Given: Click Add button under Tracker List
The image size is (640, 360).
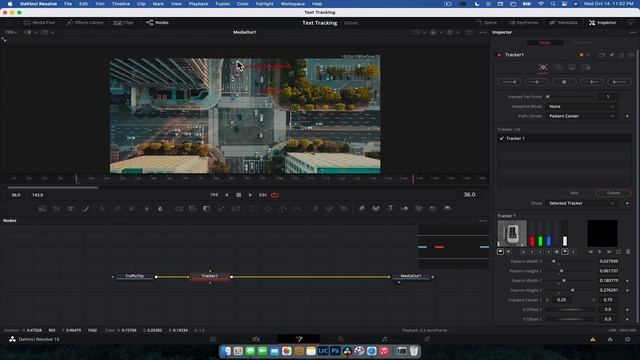Looking at the screenshot, I should (574, 193).
